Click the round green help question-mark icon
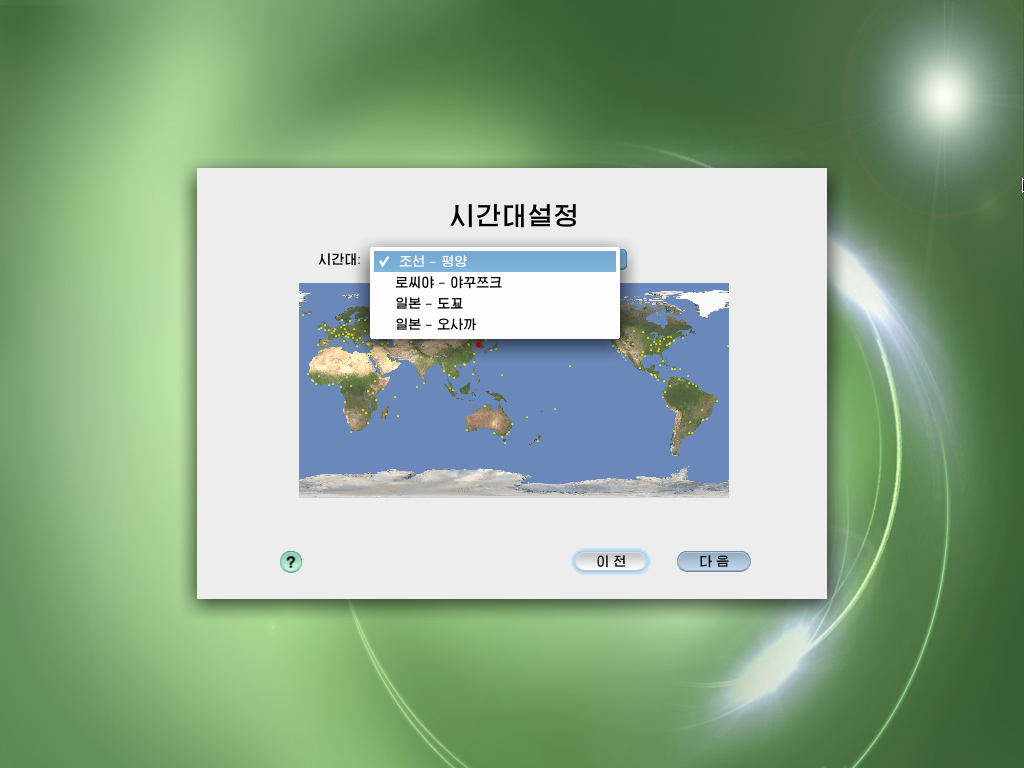This screenshot has width=1024, height=768. tap(291, 562)
